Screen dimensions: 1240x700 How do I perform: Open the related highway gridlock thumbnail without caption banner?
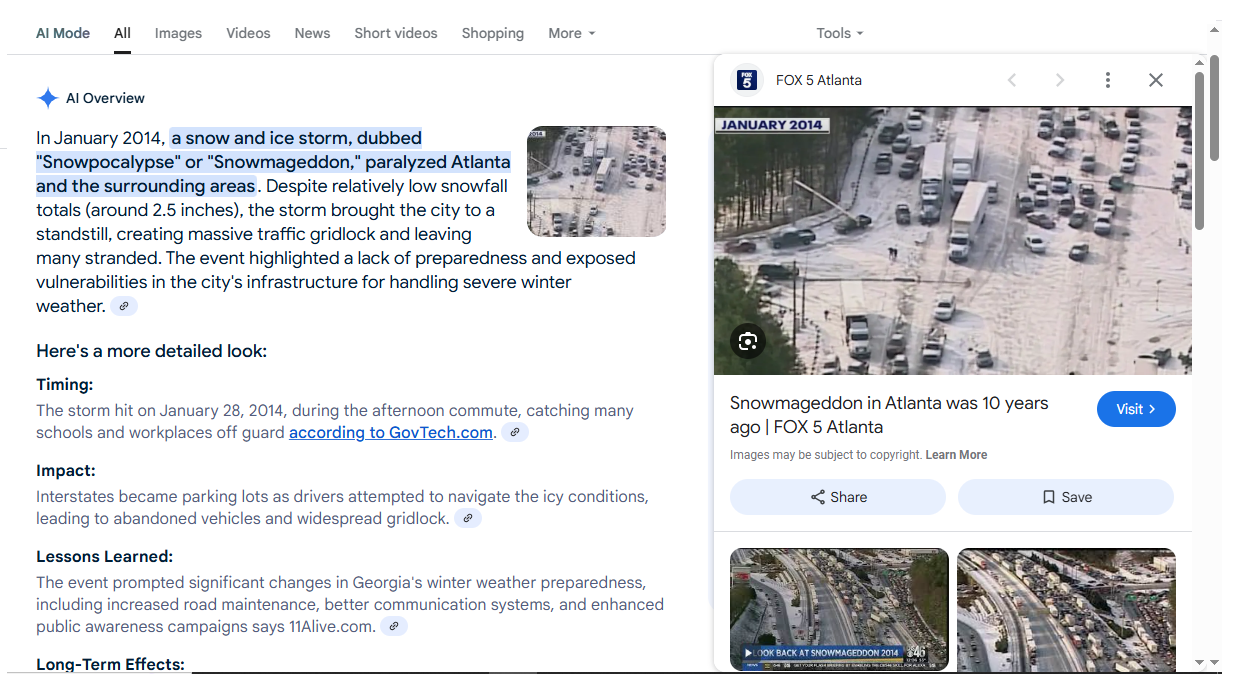click(1066, 609)
